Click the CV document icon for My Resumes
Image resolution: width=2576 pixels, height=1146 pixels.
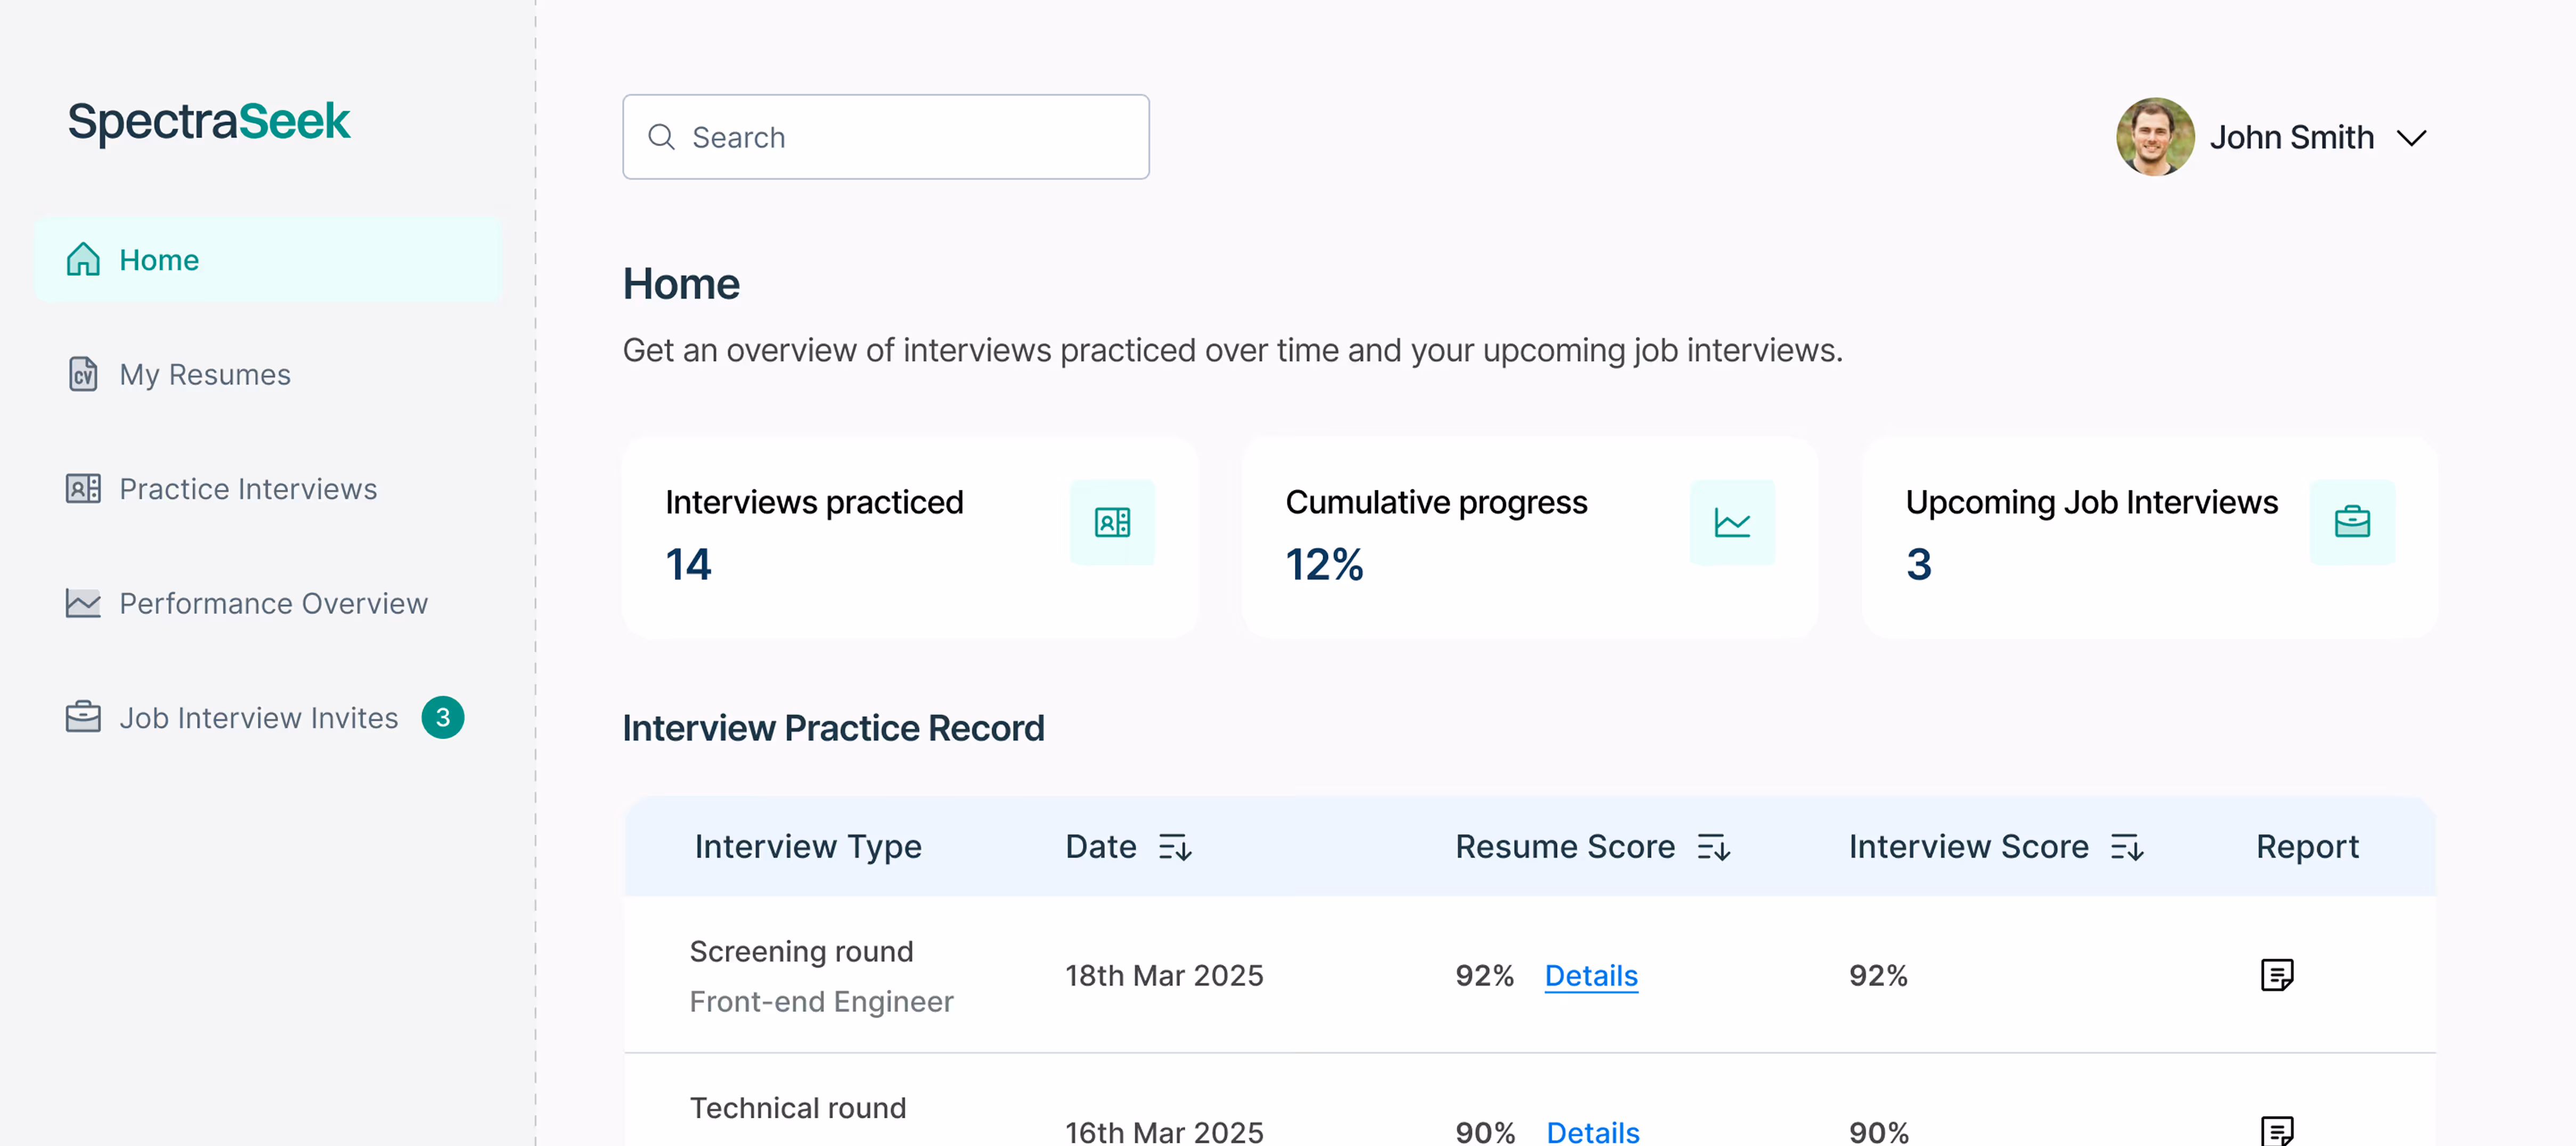(83, 374)
